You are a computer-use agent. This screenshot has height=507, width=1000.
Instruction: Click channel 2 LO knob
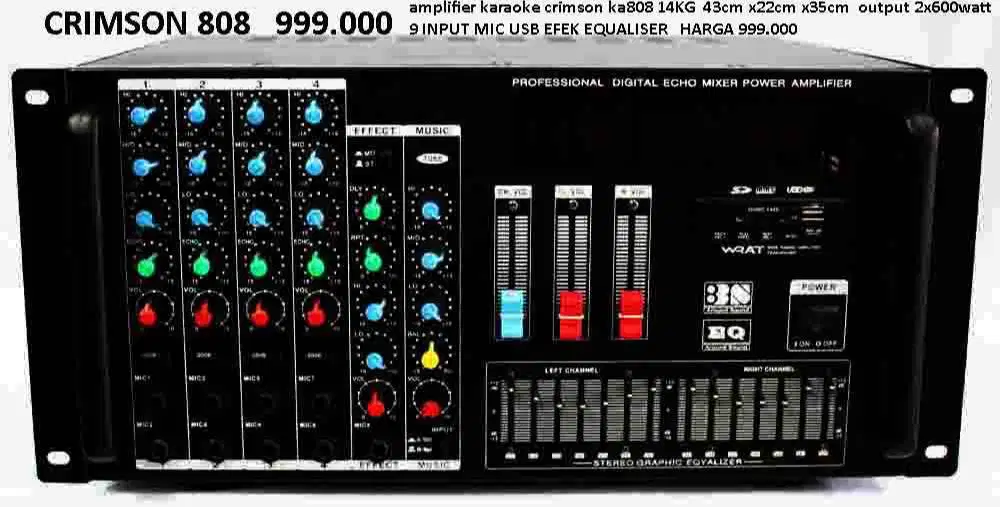coord(201,217)
